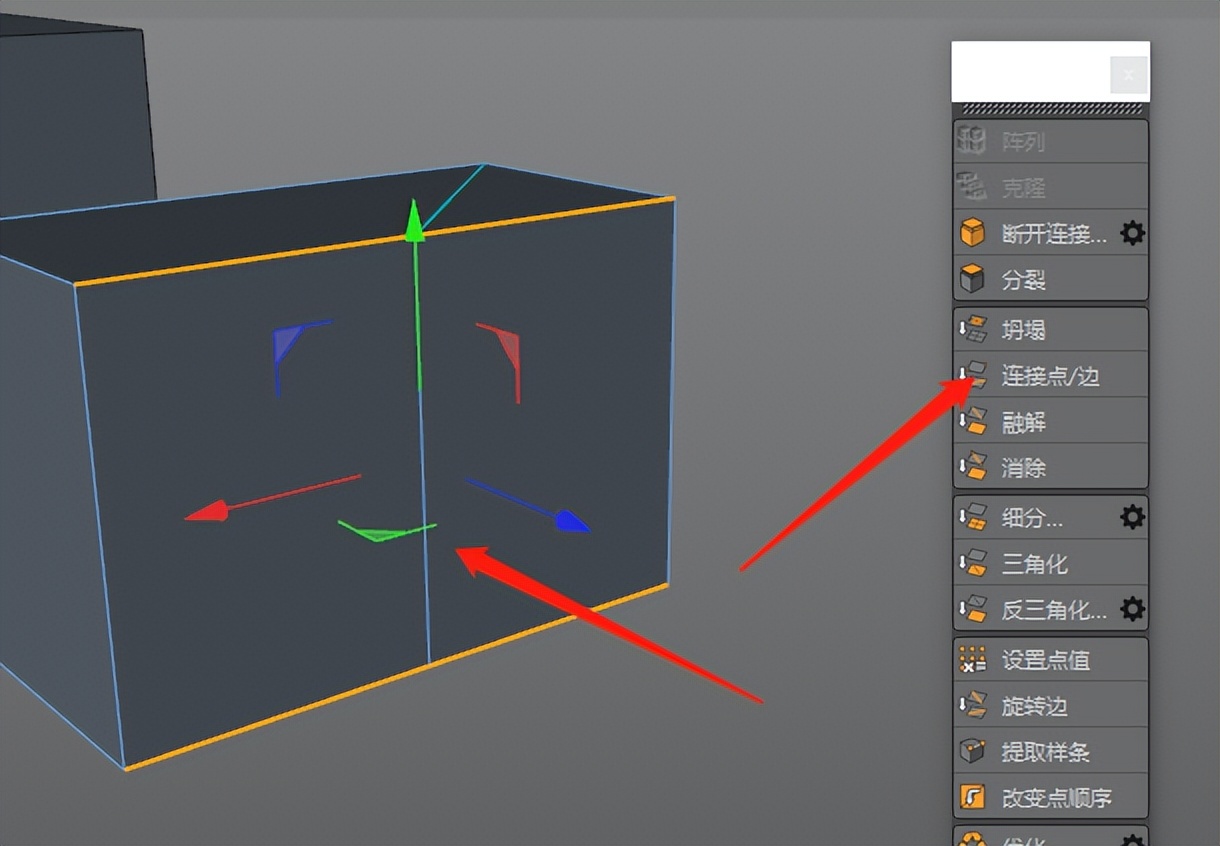Click the 设置点值 grid icon
Viewport: 1220px width, 846px height.
(971, 659)
